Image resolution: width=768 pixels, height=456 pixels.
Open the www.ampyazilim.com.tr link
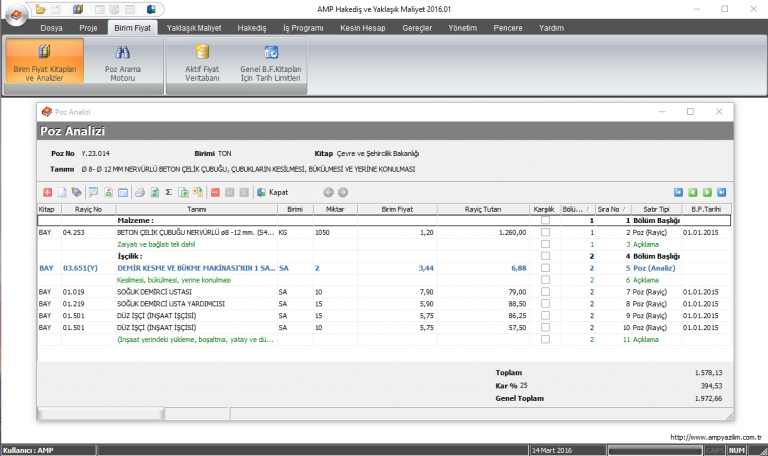pos(716,437)
